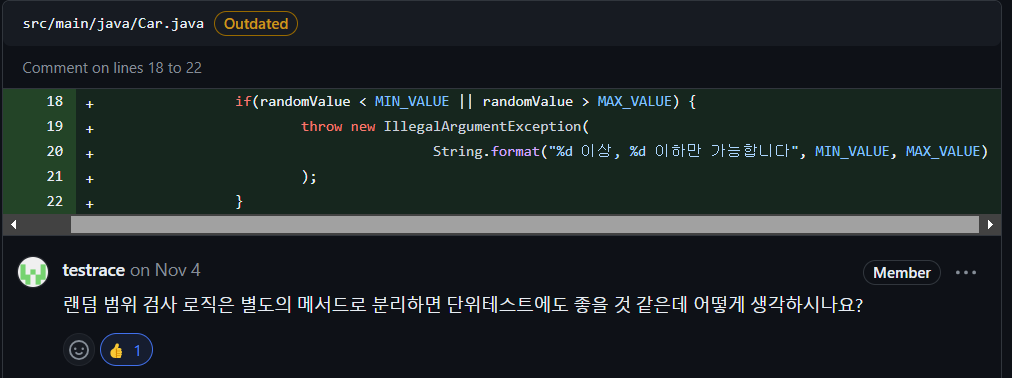Select line number 22
The image size is (1012, 378).
pyautogui.click(x=56, y=201)
